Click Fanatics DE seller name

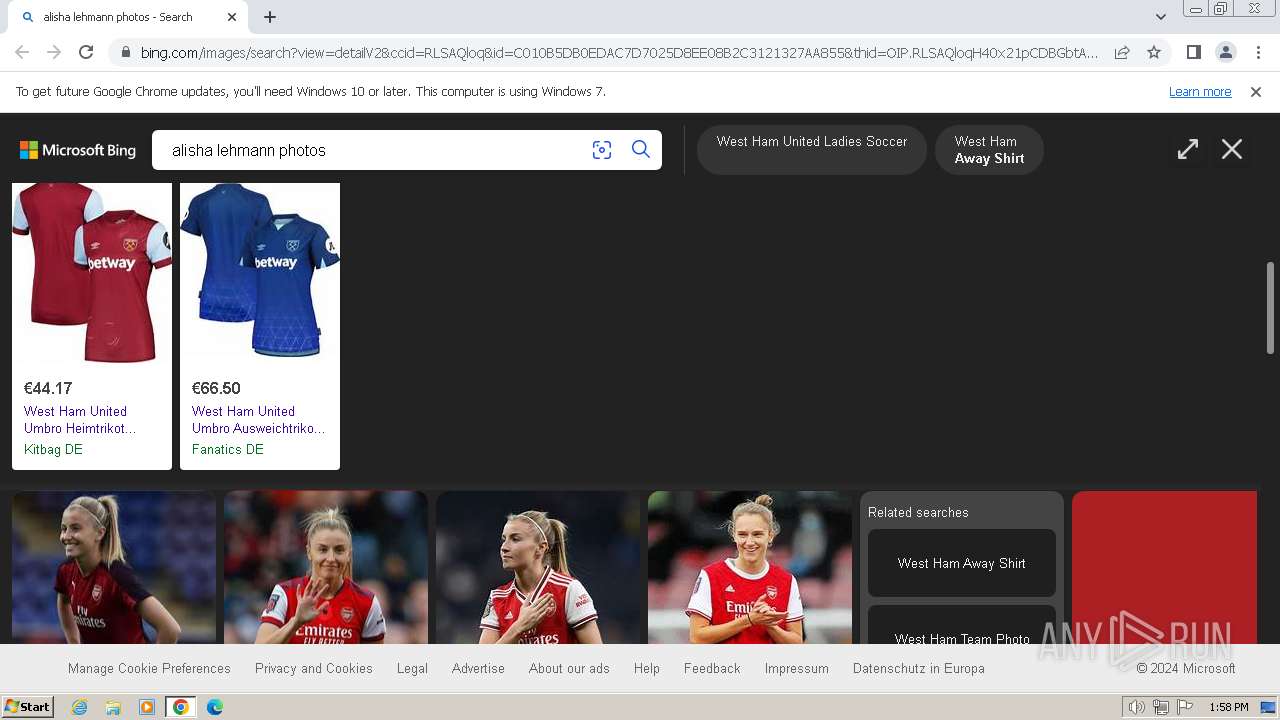(x=228, y=449)
